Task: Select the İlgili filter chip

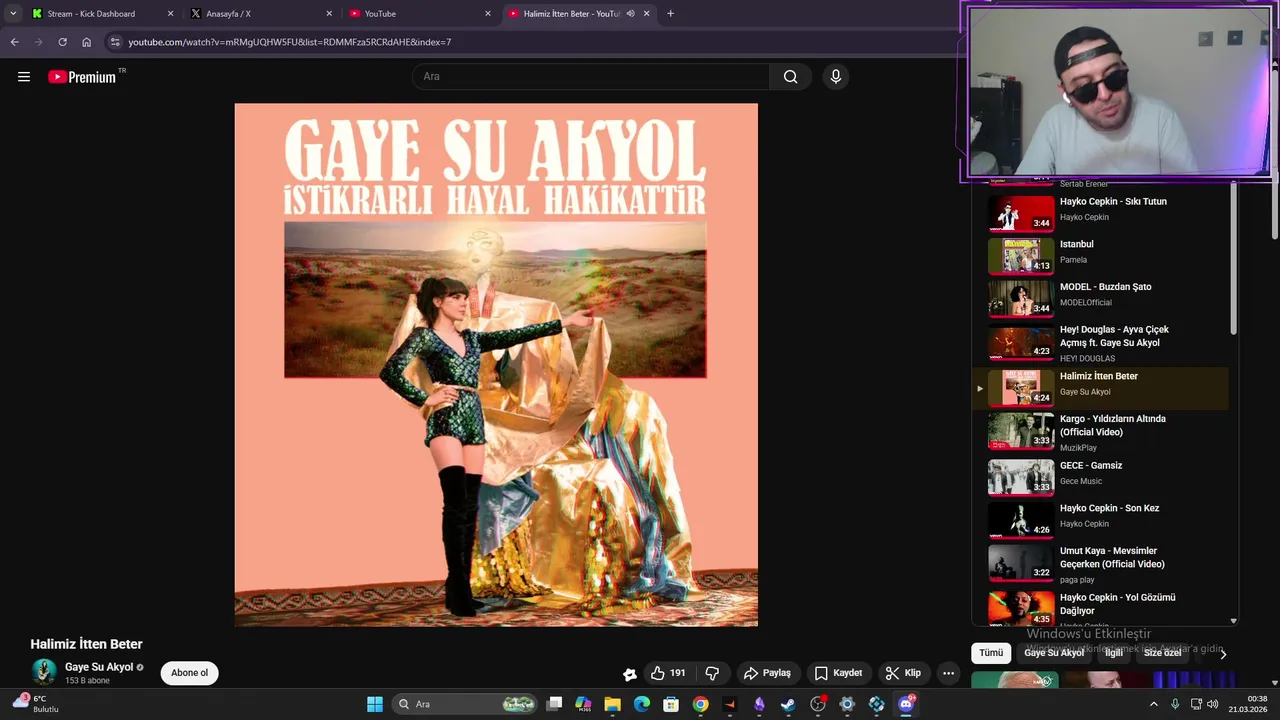Action: 1114,653
